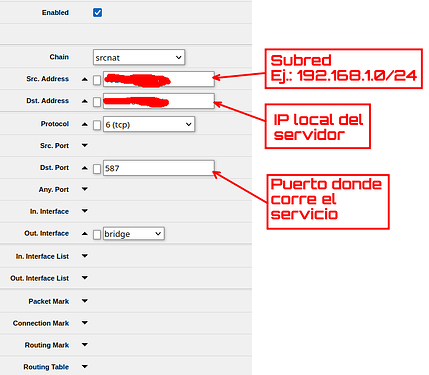
Task: Expand the Out. Interface List field
Action: pos(85,278)
